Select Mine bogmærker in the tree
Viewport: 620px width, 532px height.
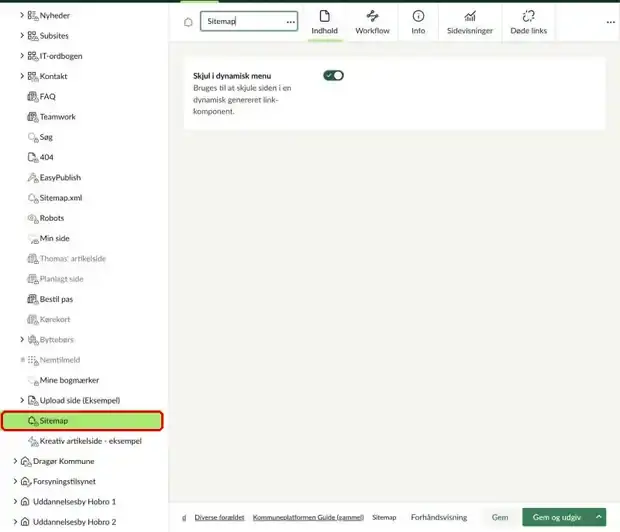(x=69, y=380)
